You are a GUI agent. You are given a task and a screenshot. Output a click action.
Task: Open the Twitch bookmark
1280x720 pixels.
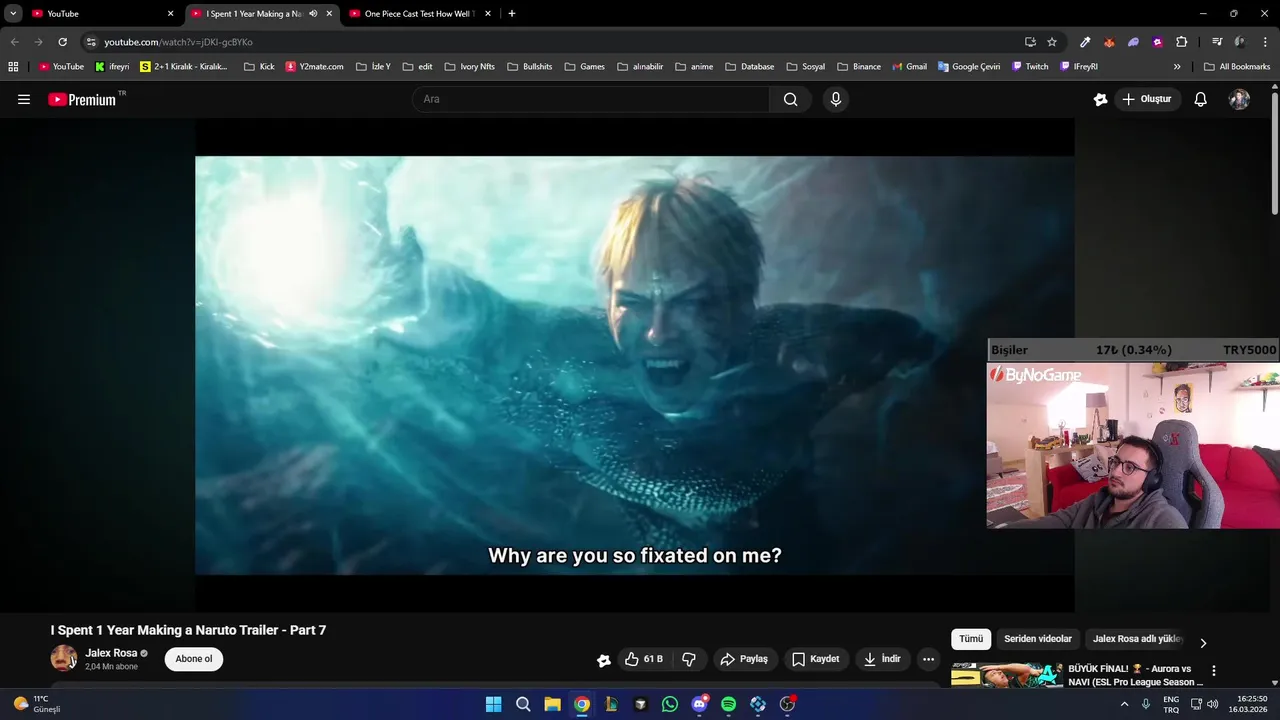(1031, 67)
